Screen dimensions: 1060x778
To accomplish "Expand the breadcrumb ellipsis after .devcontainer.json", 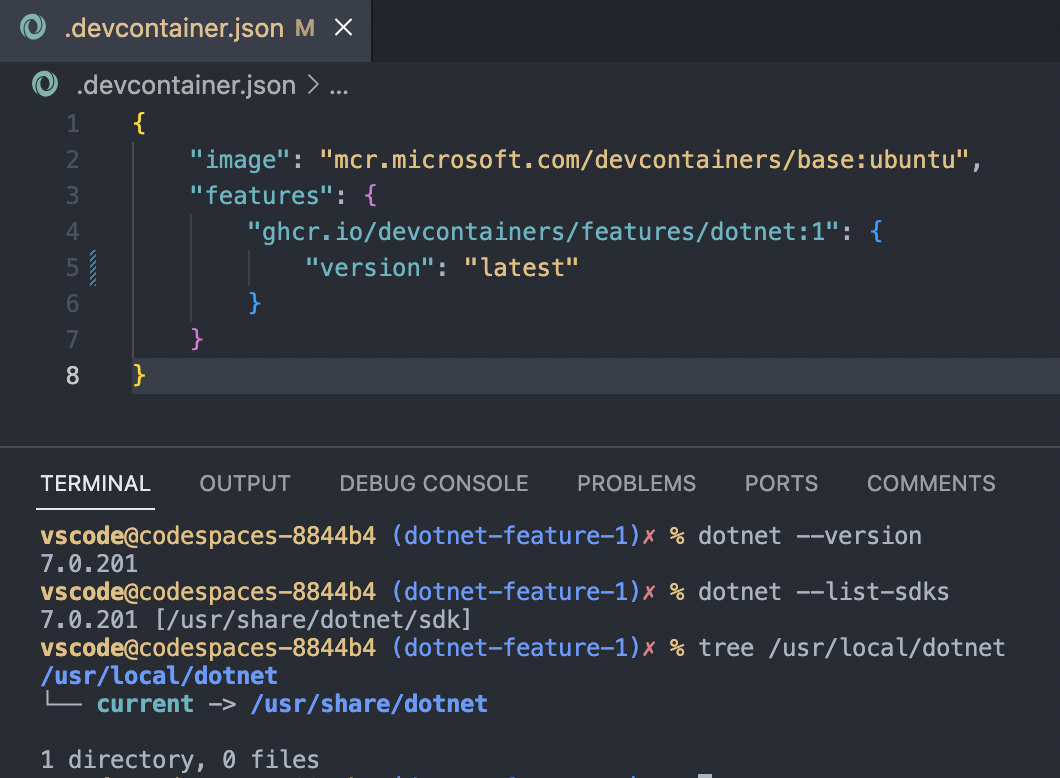I will 336,85.
